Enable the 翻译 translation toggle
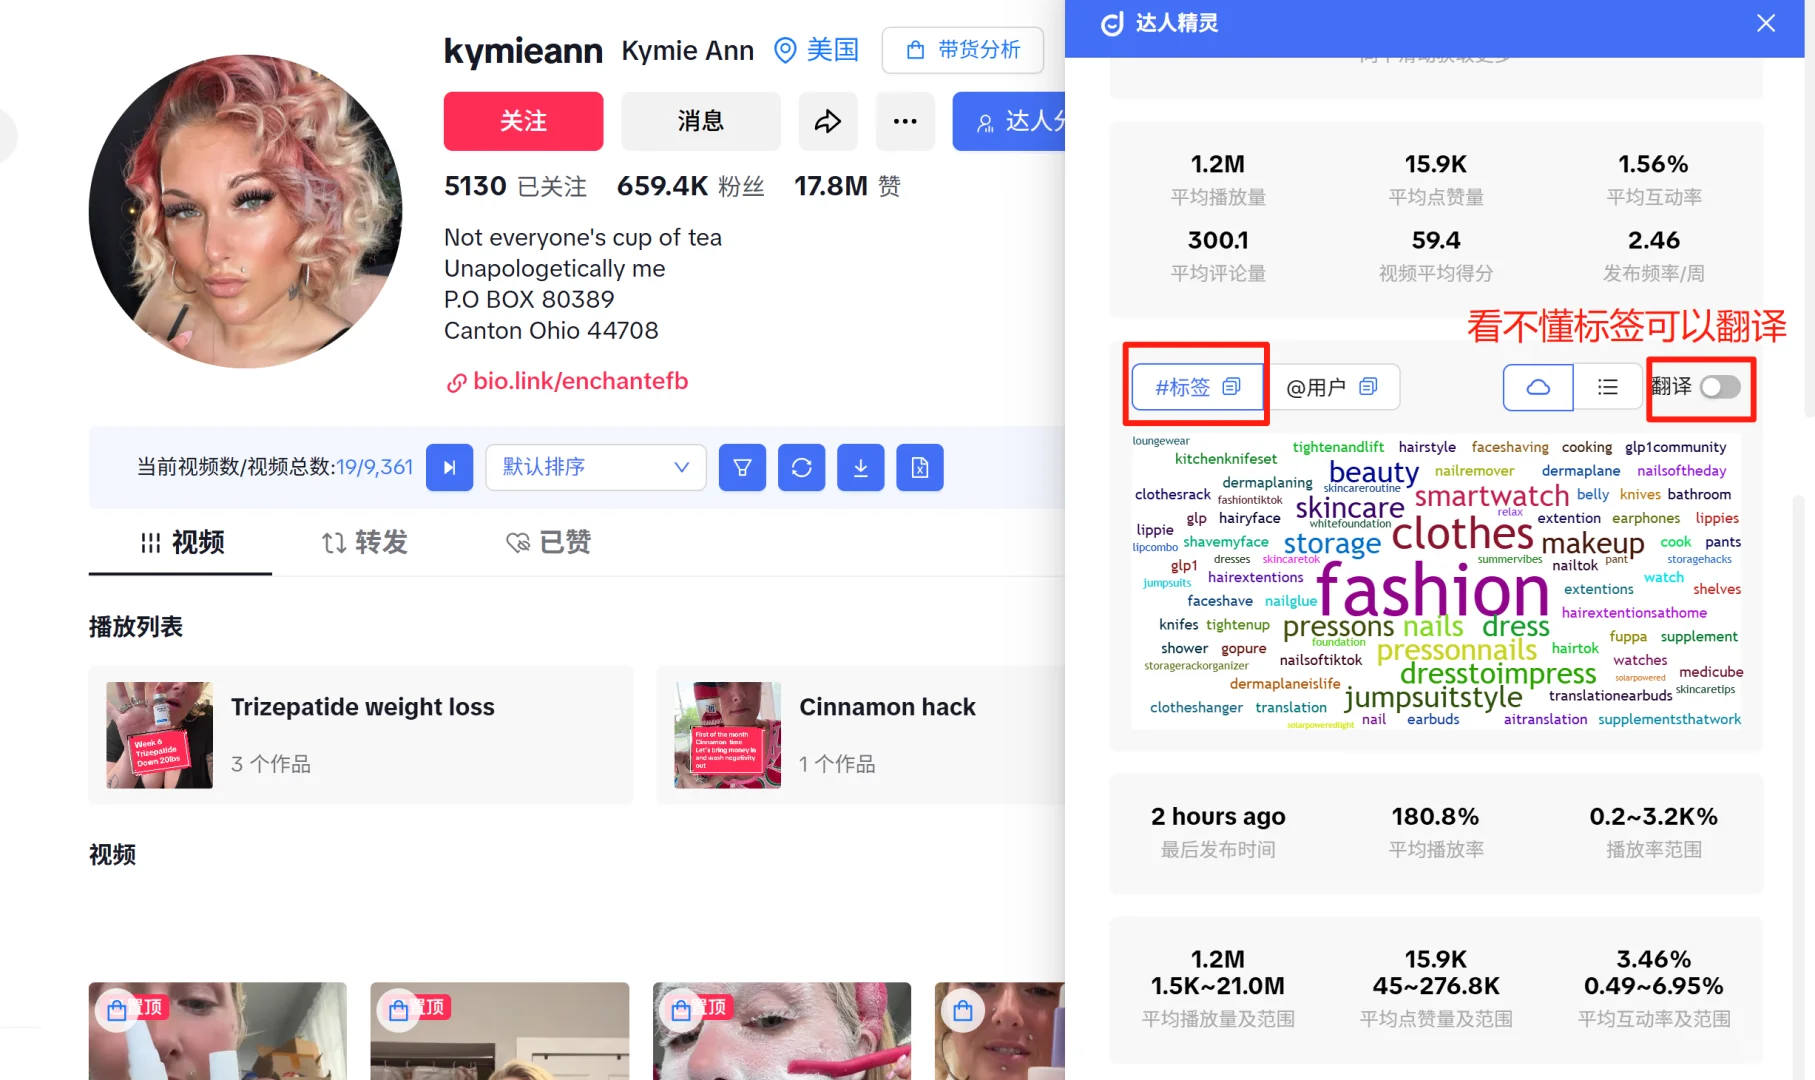The width and height of the screenshot is (1815, 1080). pyautogui.click(x=1719, y=387)
